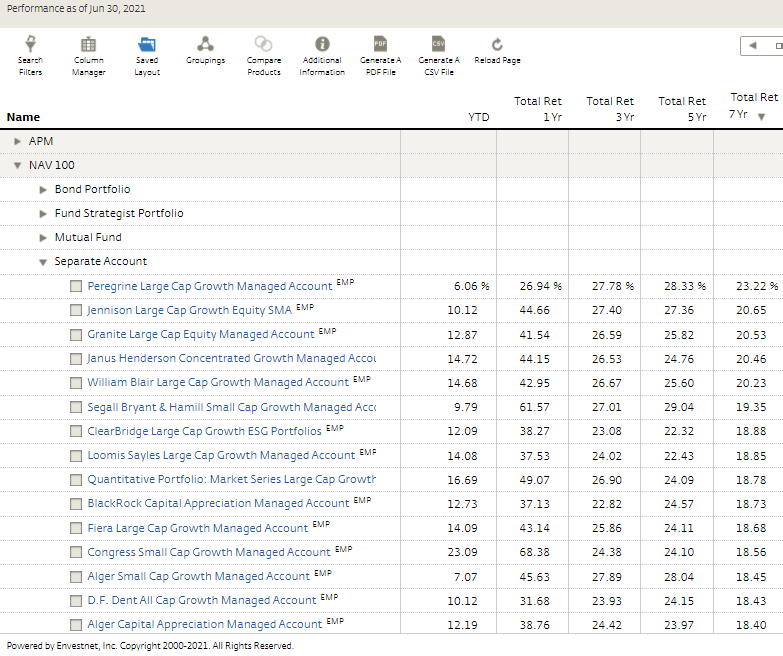Open William Blair Large Cap Growth link

218,382
